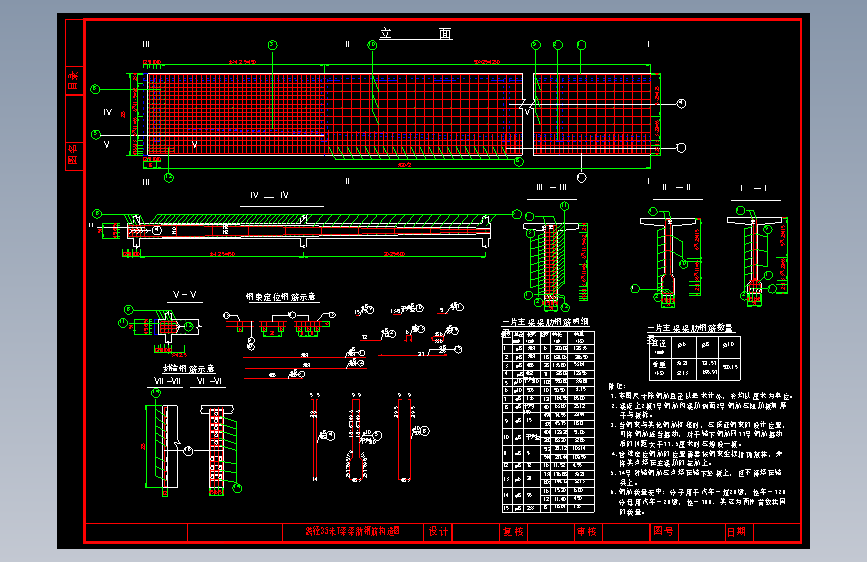Select the VII —VII section label

pos(167,381)
